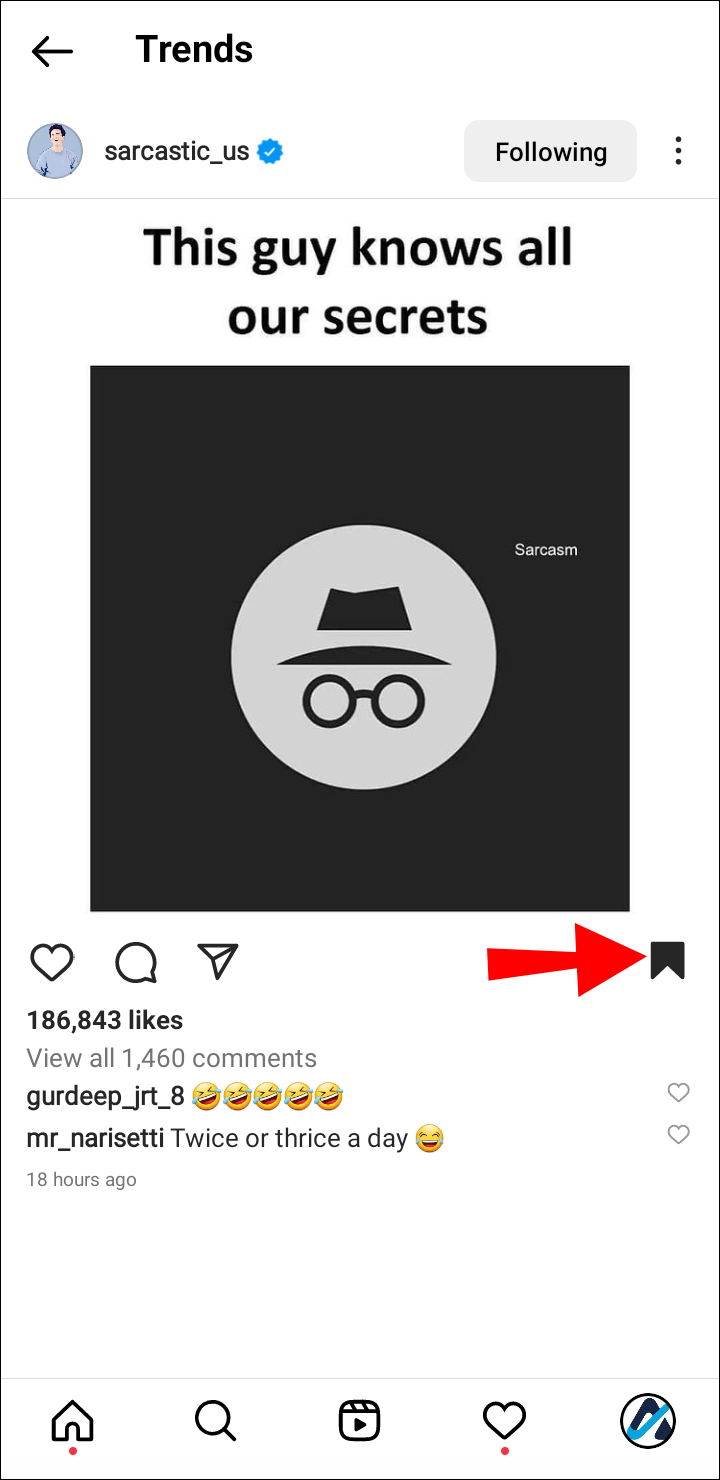Open comments with the speech bubble icon
720x1480 pixels.
pos(135,962)
